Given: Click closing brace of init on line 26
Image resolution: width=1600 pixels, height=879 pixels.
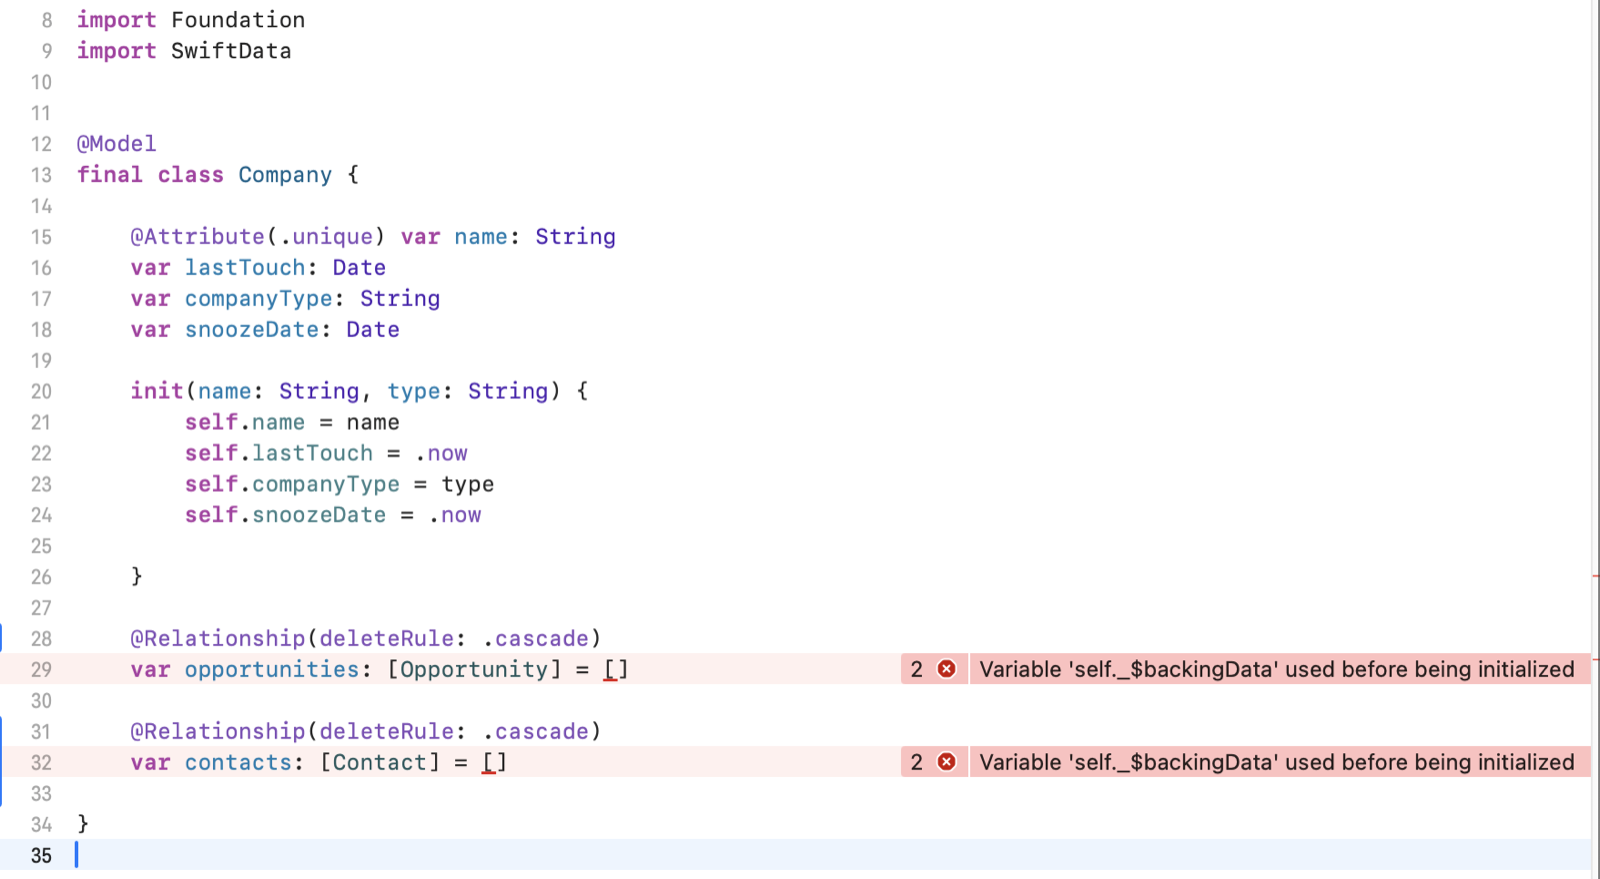Looking at the screenshot, I should (x=137, y=576).
